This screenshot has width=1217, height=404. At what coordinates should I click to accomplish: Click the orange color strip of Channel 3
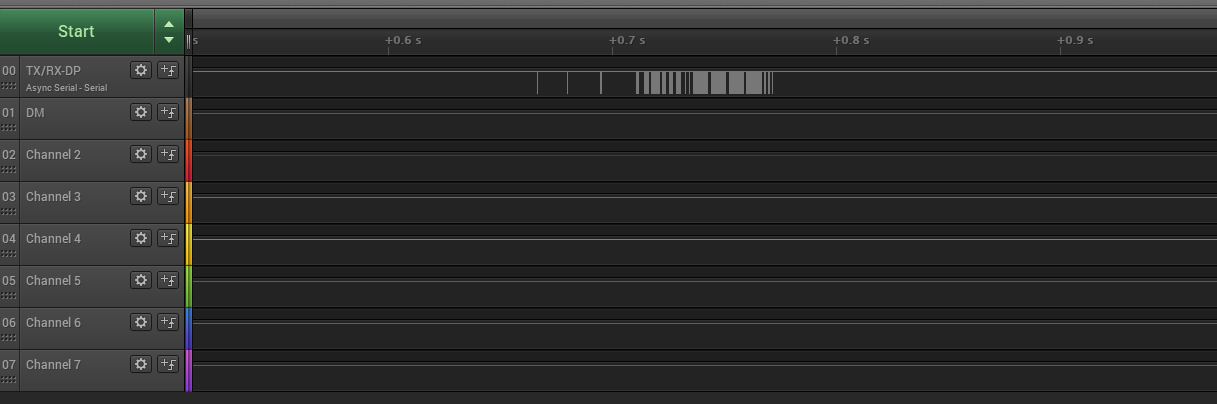(x=188, y=202)
